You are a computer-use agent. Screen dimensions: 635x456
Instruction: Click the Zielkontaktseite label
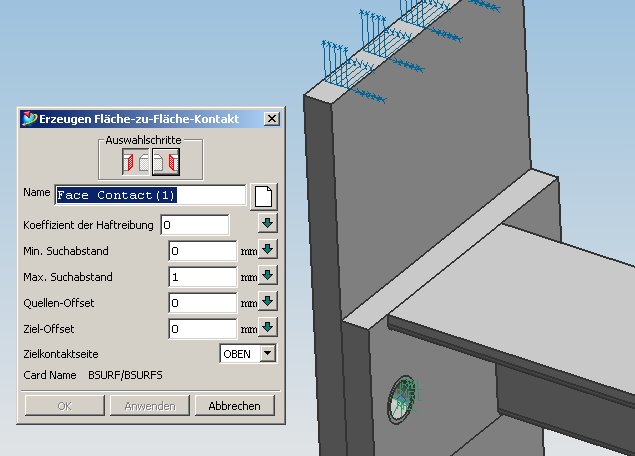point(61,354)
